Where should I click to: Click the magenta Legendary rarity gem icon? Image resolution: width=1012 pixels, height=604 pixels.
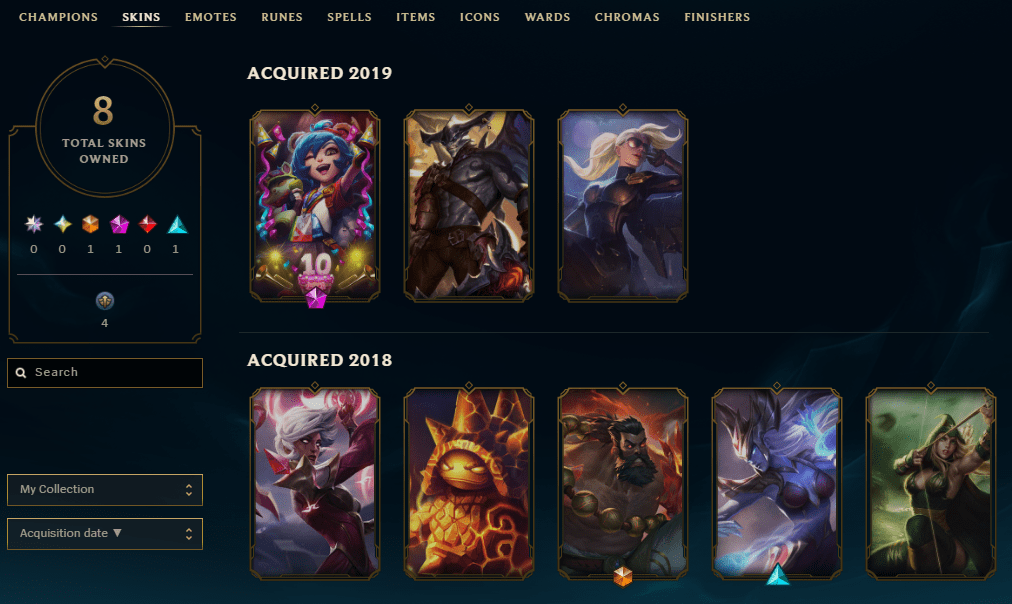coord(119,225)
